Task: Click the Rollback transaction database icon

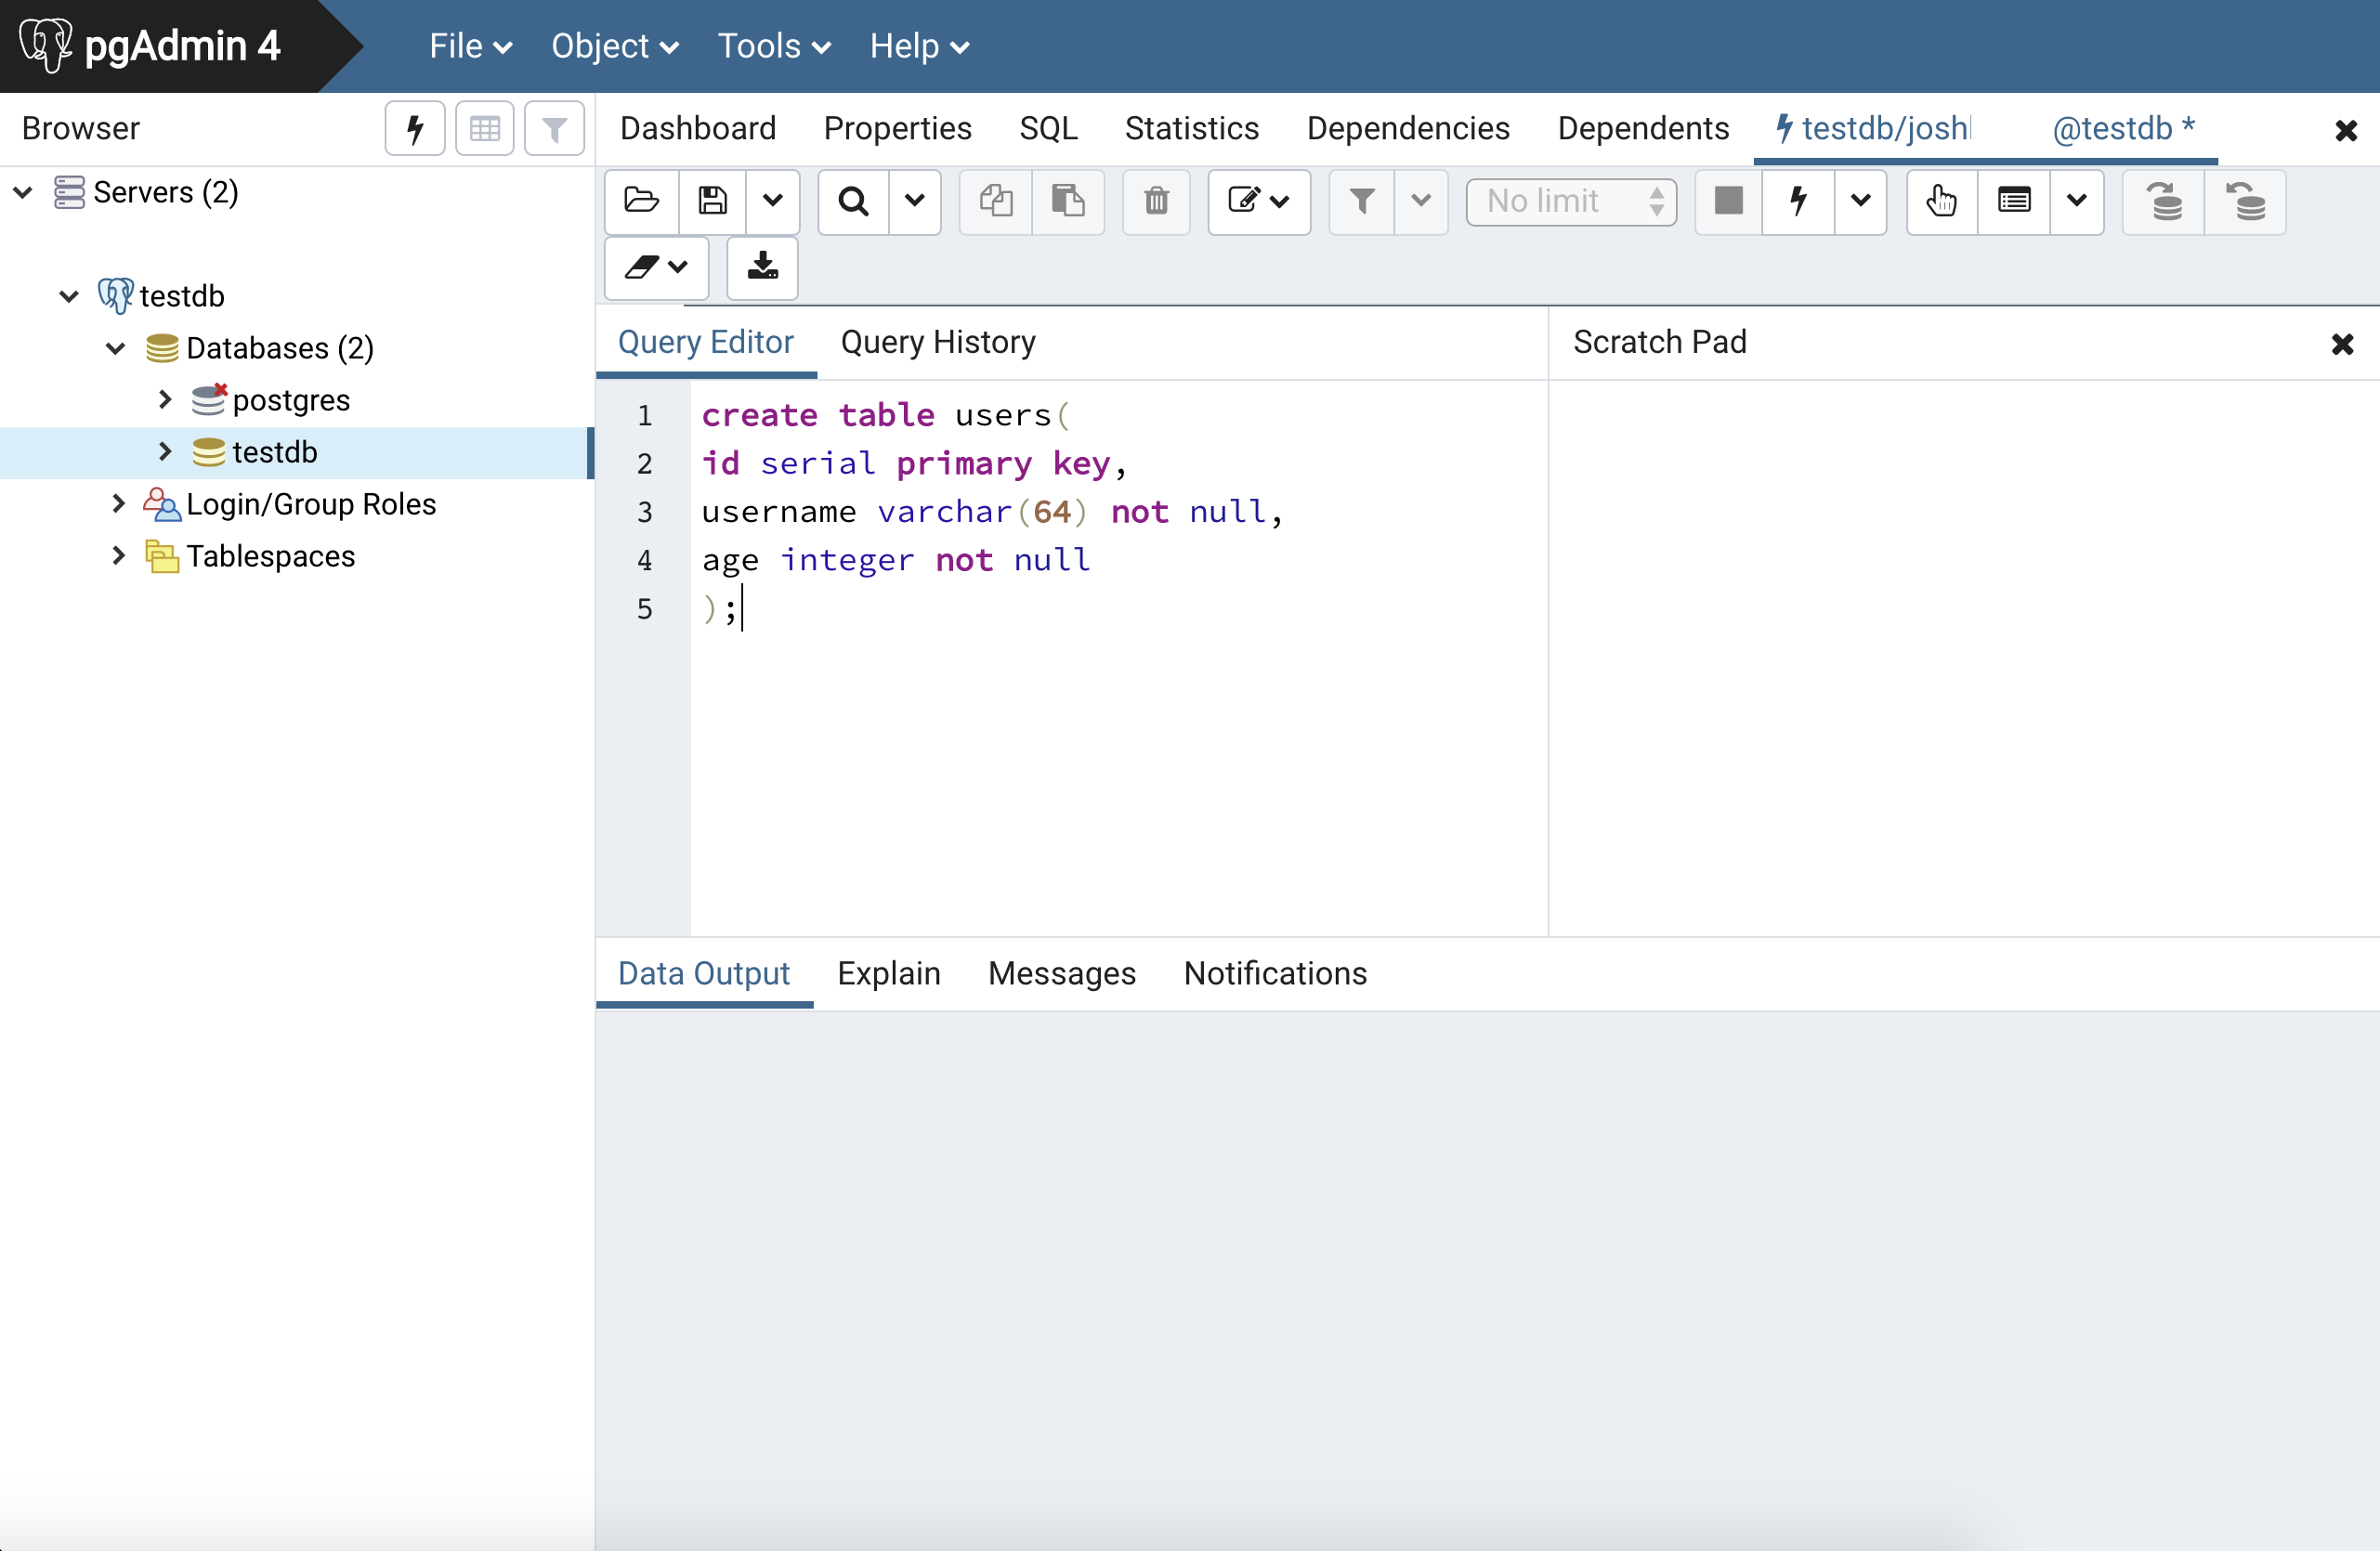Action: [2246, 201]
